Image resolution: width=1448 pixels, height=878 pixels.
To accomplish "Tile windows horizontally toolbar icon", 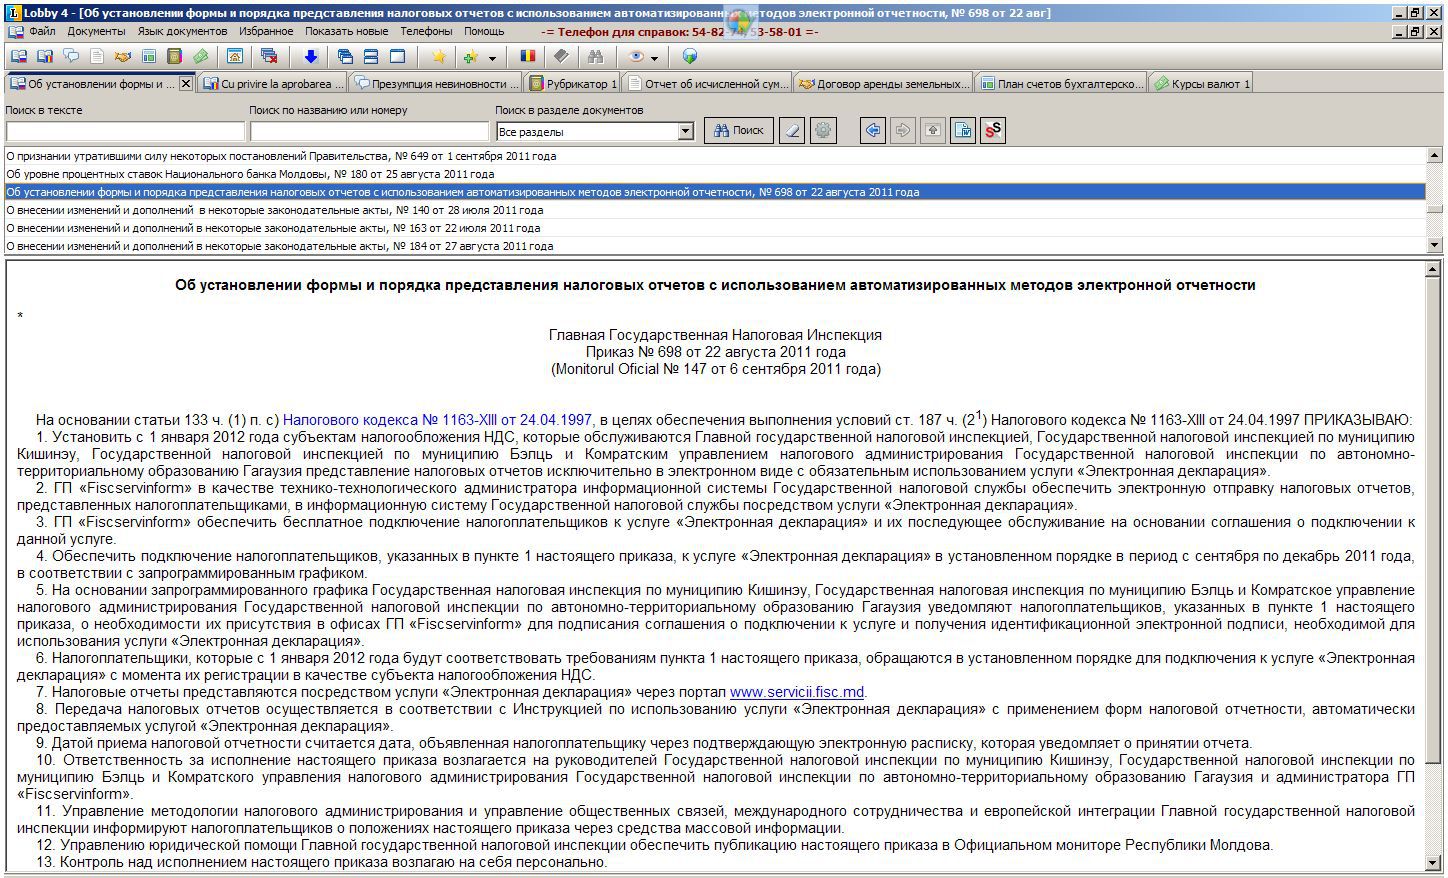I will click(x=371, y=57).
